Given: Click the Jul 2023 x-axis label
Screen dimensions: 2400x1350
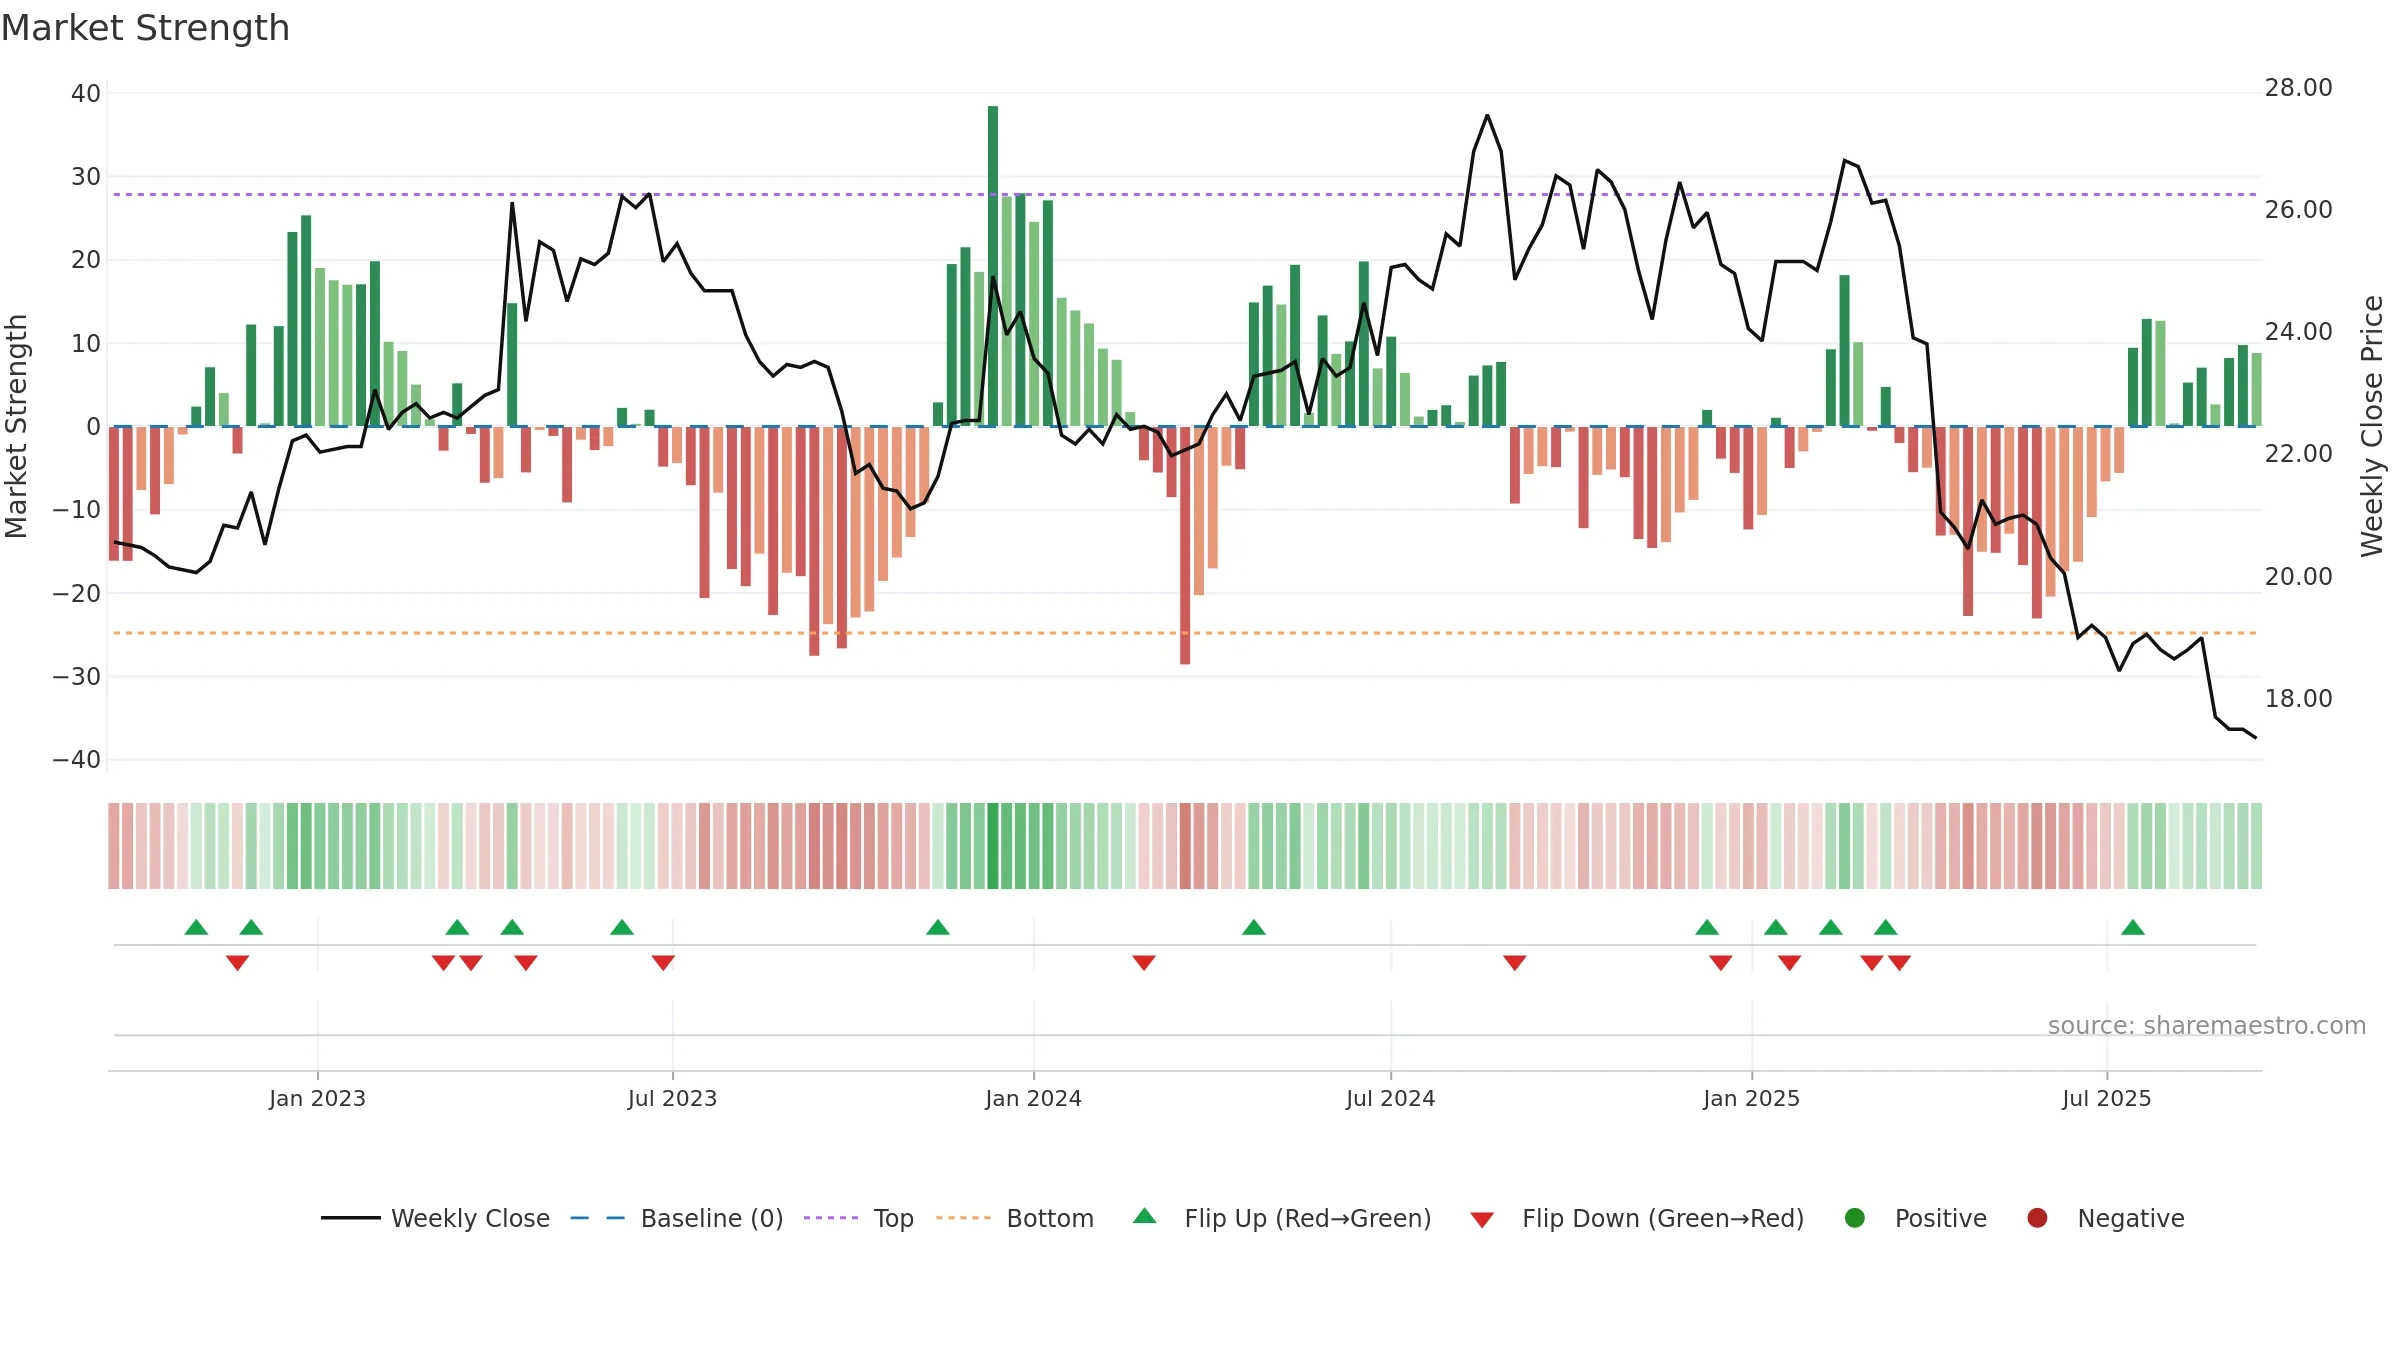Looking at the screenshot, I should (x=672, y=1098).
